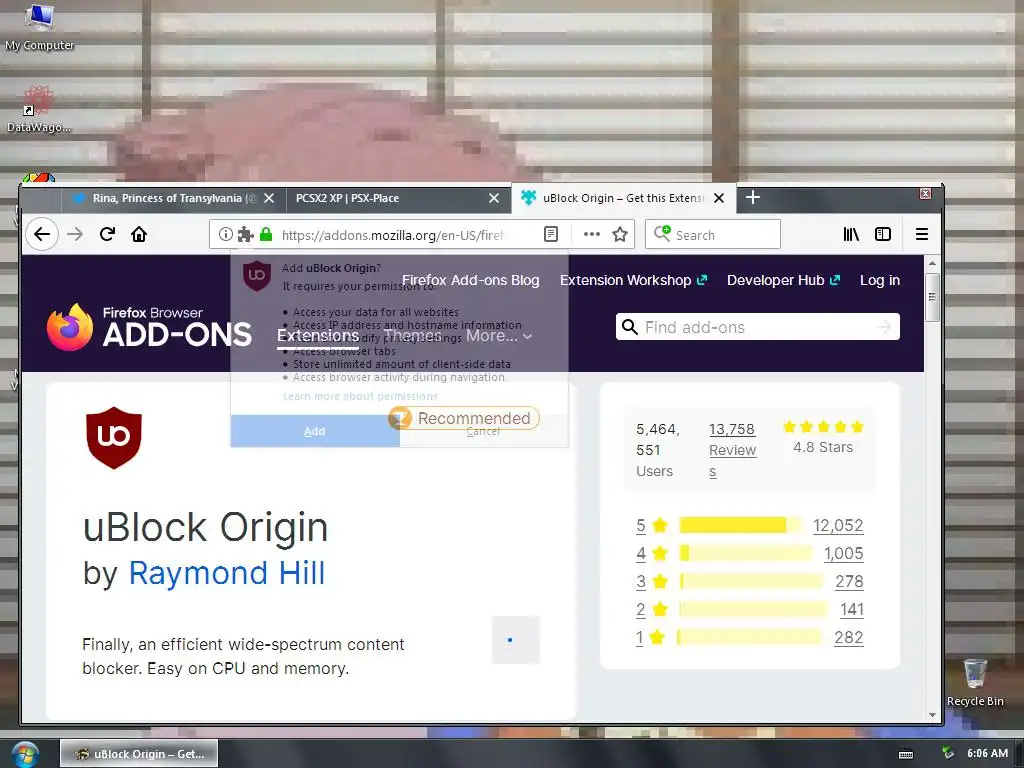Click the keyboard tray icon
1024x768 pixels.
(x=906, y=754)
